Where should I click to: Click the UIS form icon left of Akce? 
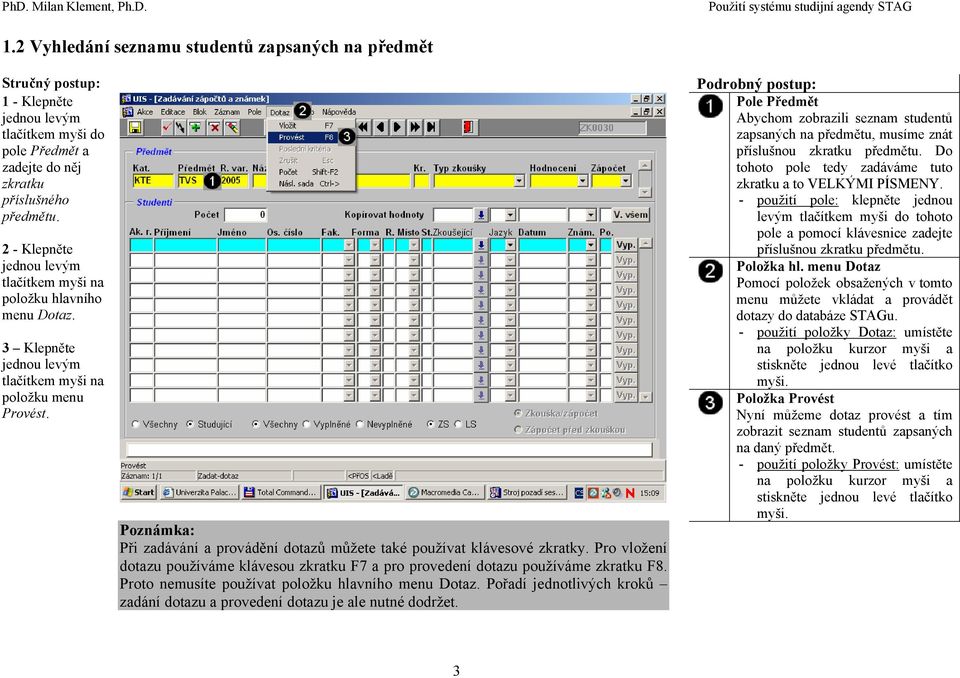(x=127, y=112)
